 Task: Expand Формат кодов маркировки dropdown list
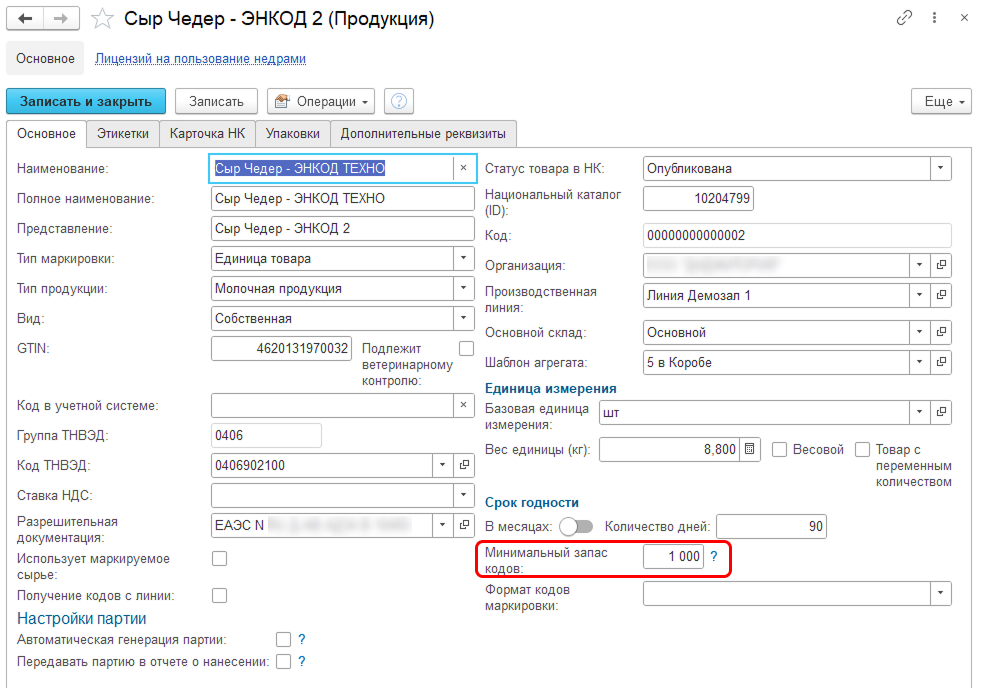(x=940, y=594)
